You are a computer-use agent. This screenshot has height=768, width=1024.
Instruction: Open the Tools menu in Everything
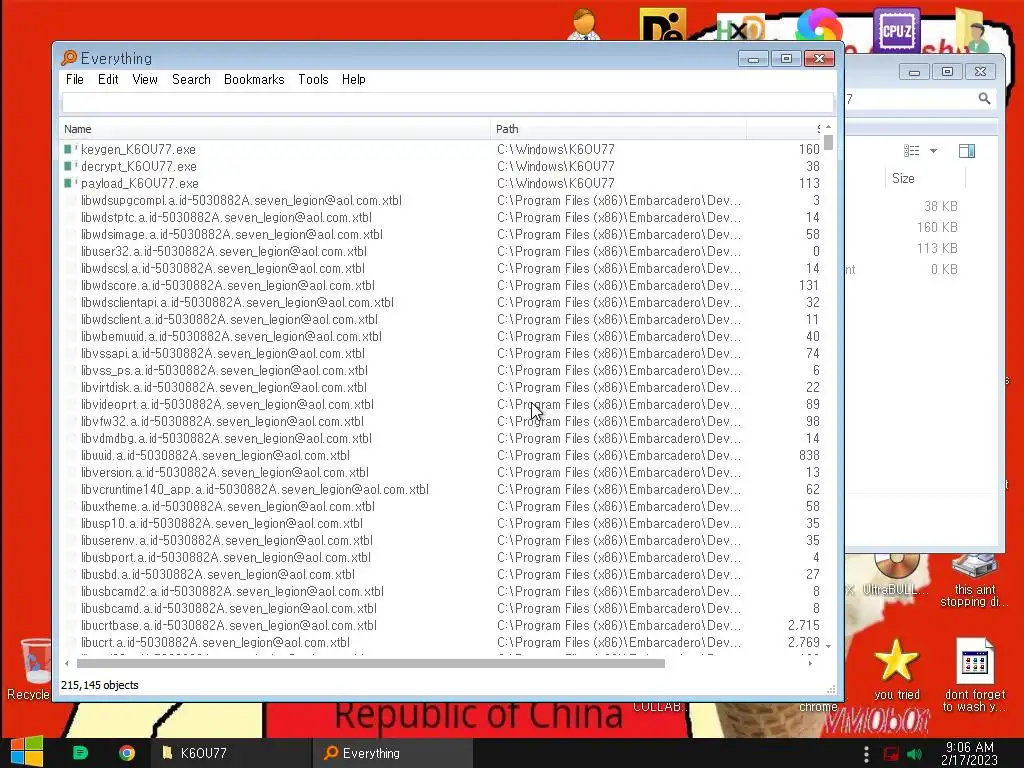tap(313, 80)
